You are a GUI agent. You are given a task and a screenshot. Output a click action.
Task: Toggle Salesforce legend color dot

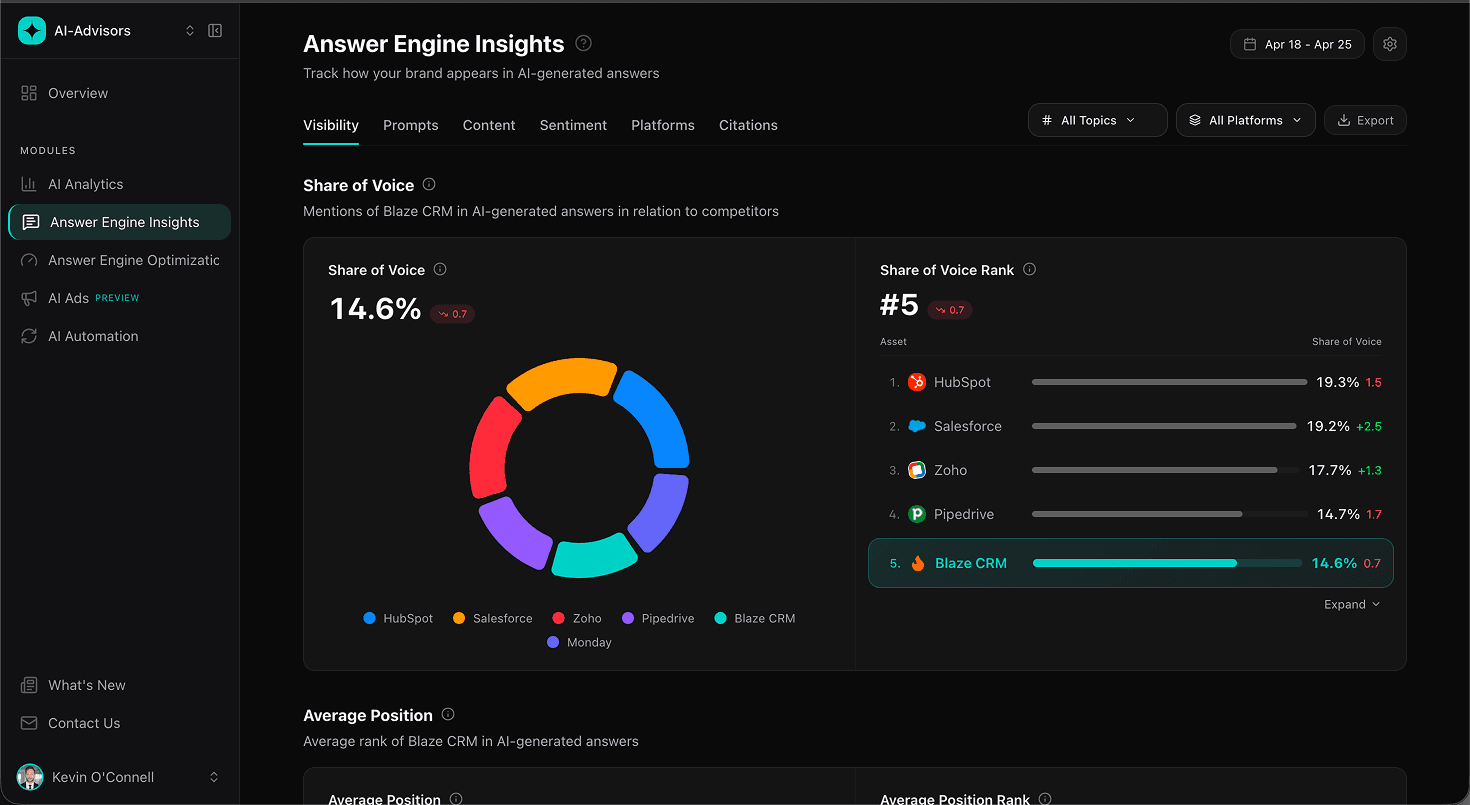pos(459,618)
